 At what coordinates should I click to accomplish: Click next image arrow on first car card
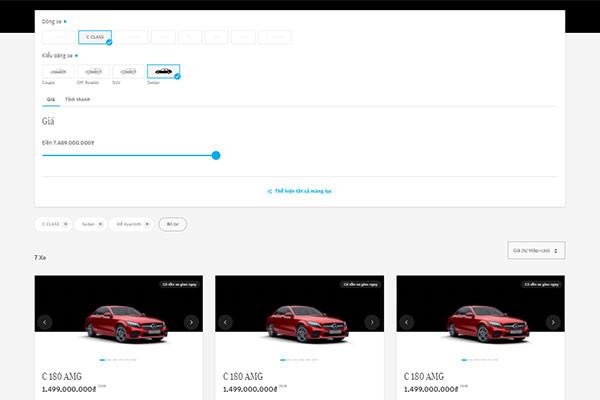[191, 322]
